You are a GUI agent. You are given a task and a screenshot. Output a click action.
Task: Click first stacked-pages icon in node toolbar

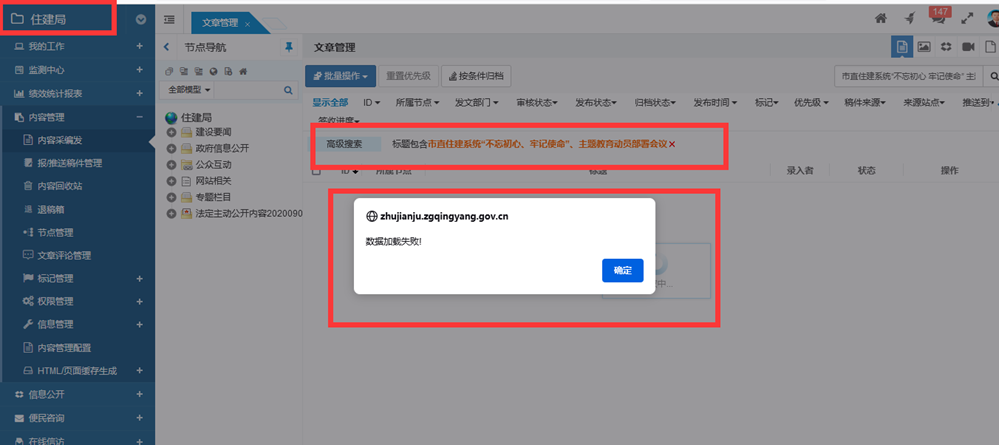coord(169,71)
